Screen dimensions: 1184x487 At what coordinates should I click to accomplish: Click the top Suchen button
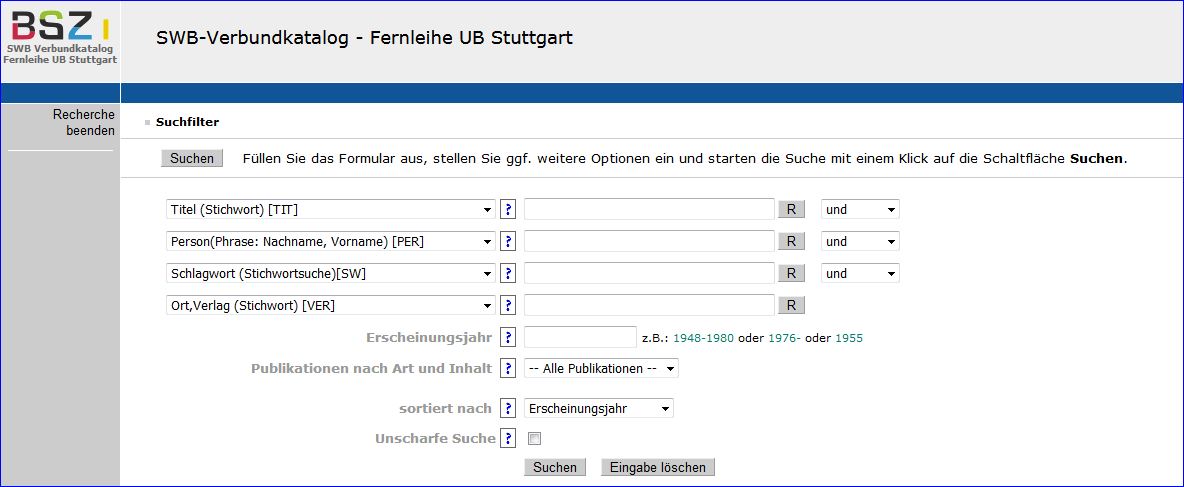tap(192, 159)
